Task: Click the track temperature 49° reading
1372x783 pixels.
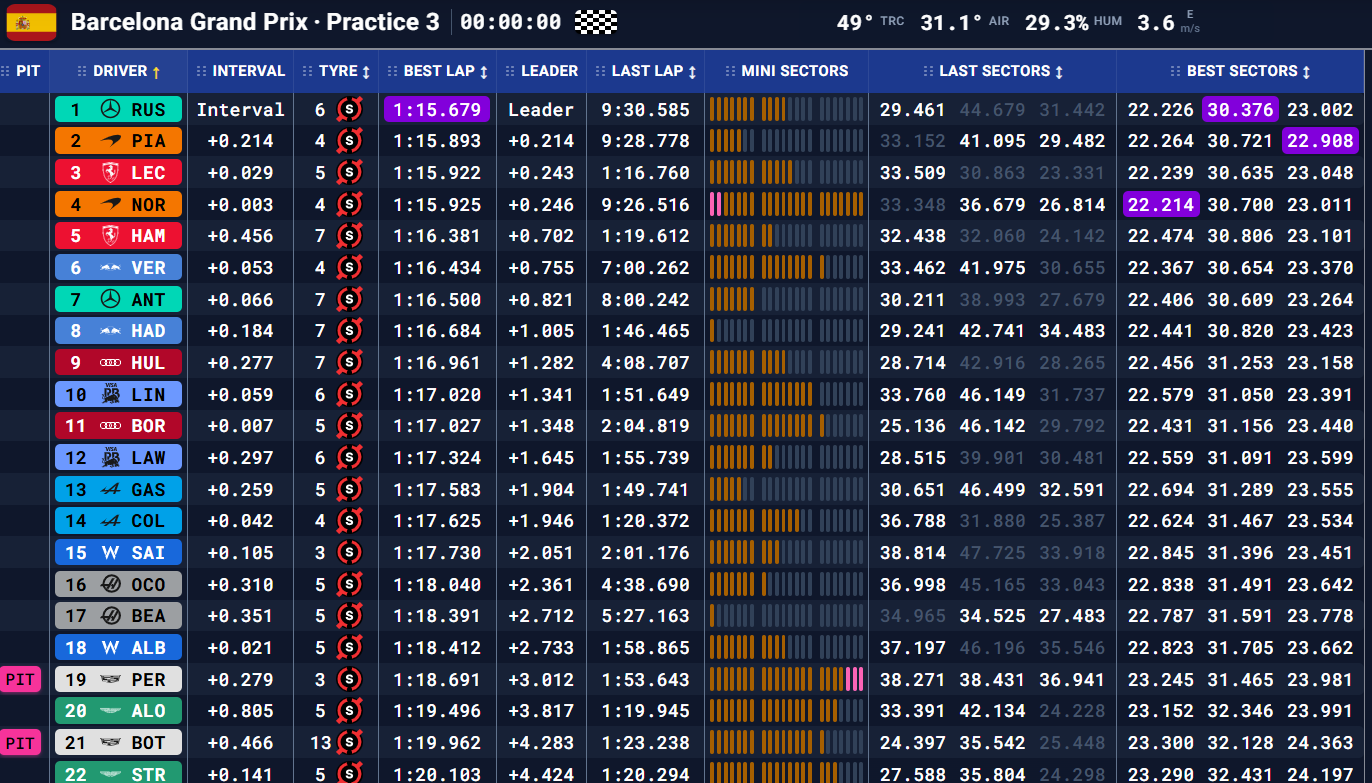Action: 856,22
